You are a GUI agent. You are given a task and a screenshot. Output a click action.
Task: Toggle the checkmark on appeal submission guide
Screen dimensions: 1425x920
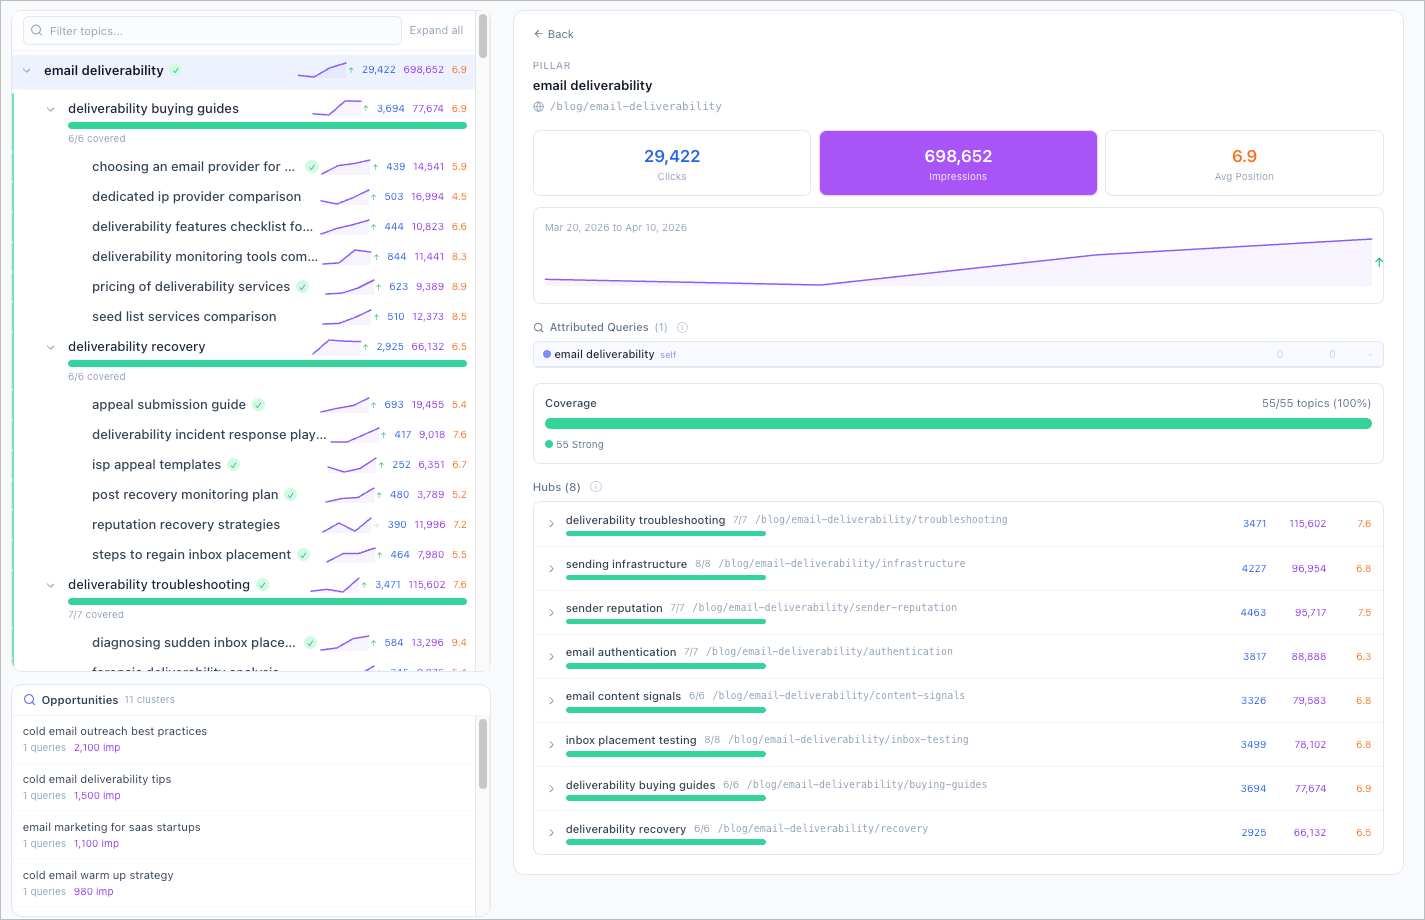point(257,404)
